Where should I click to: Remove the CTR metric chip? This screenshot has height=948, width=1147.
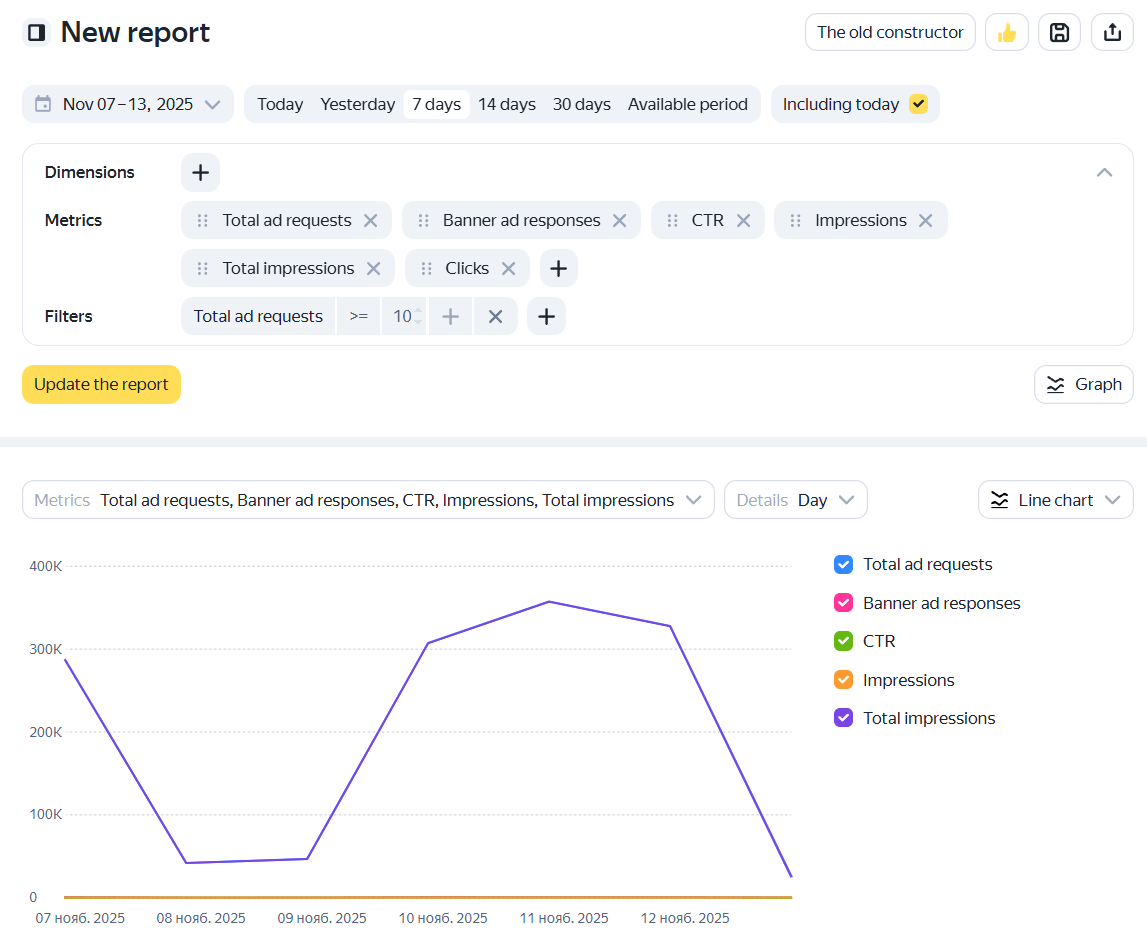click(743, 221)
